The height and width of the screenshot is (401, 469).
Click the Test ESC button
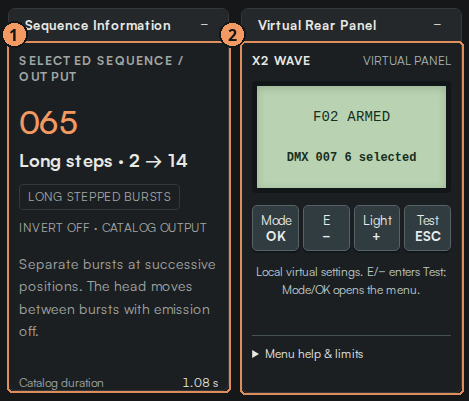click(x=428, y=228)
